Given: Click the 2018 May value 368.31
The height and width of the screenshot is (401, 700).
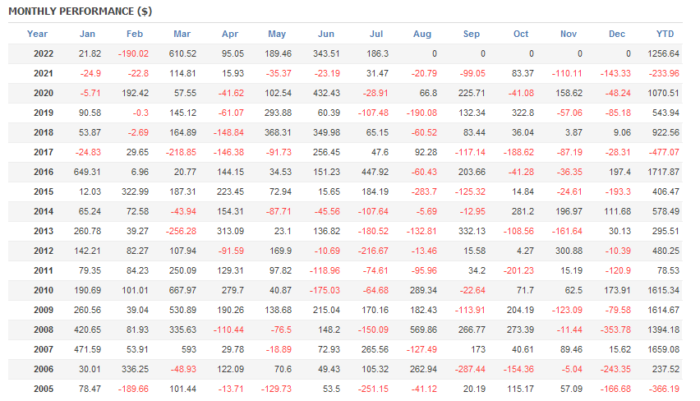Looking at the screenshot, I should click(x=278, y=133).
